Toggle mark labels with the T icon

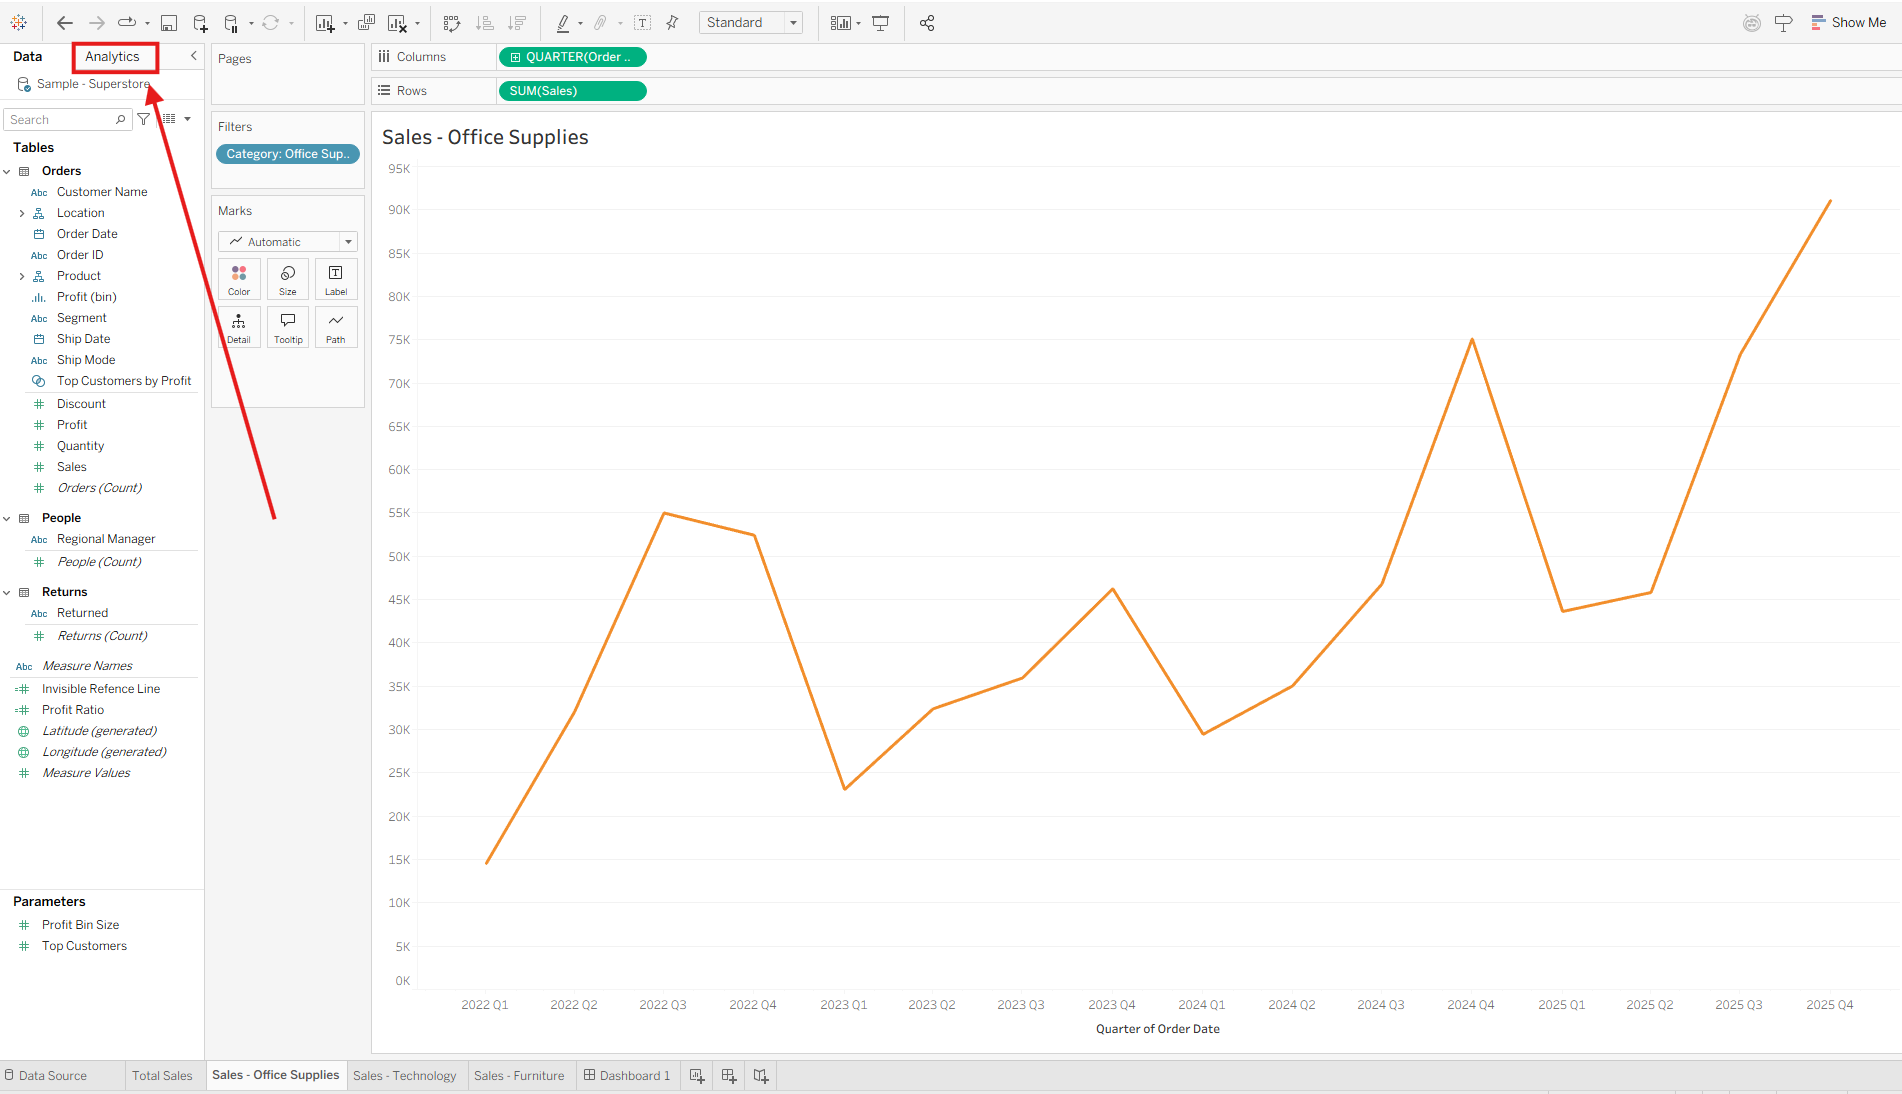pyautogui.click(x=642, y=23)
